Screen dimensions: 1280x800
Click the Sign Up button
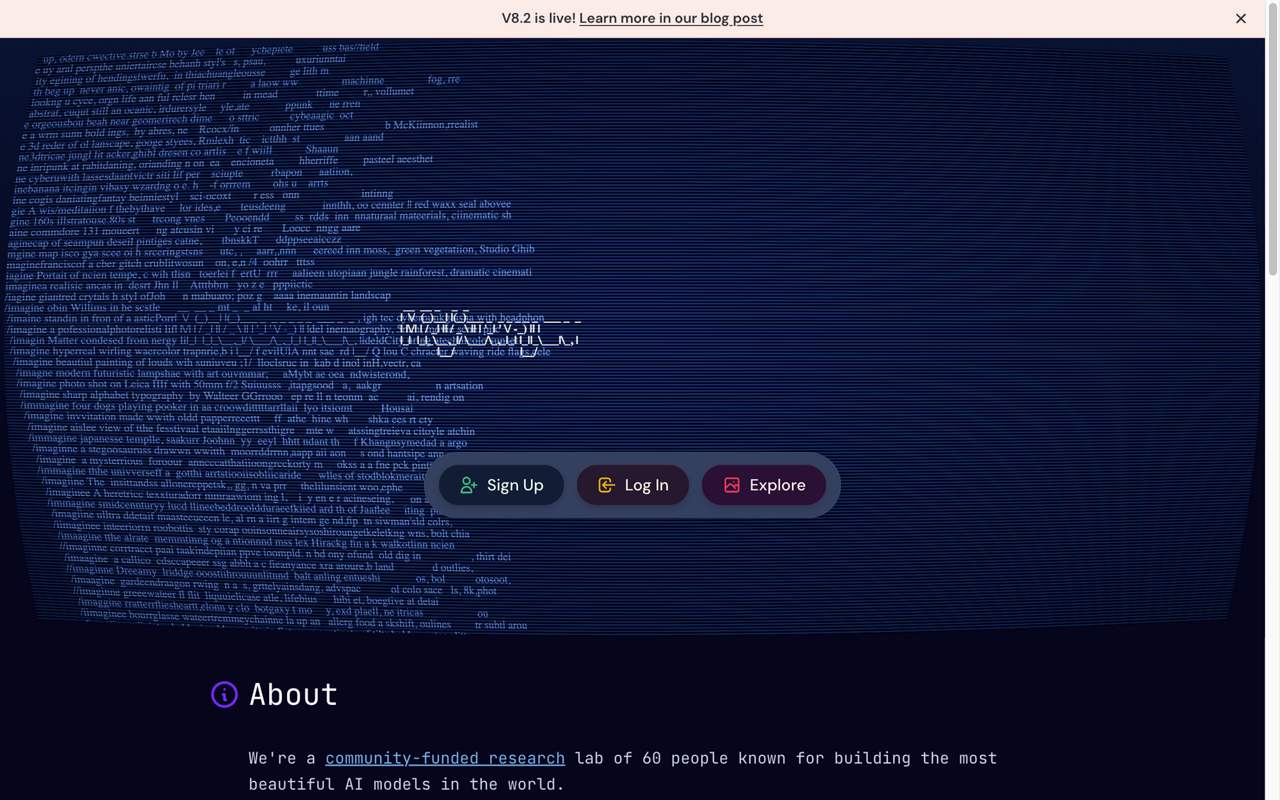coord(501,485)
